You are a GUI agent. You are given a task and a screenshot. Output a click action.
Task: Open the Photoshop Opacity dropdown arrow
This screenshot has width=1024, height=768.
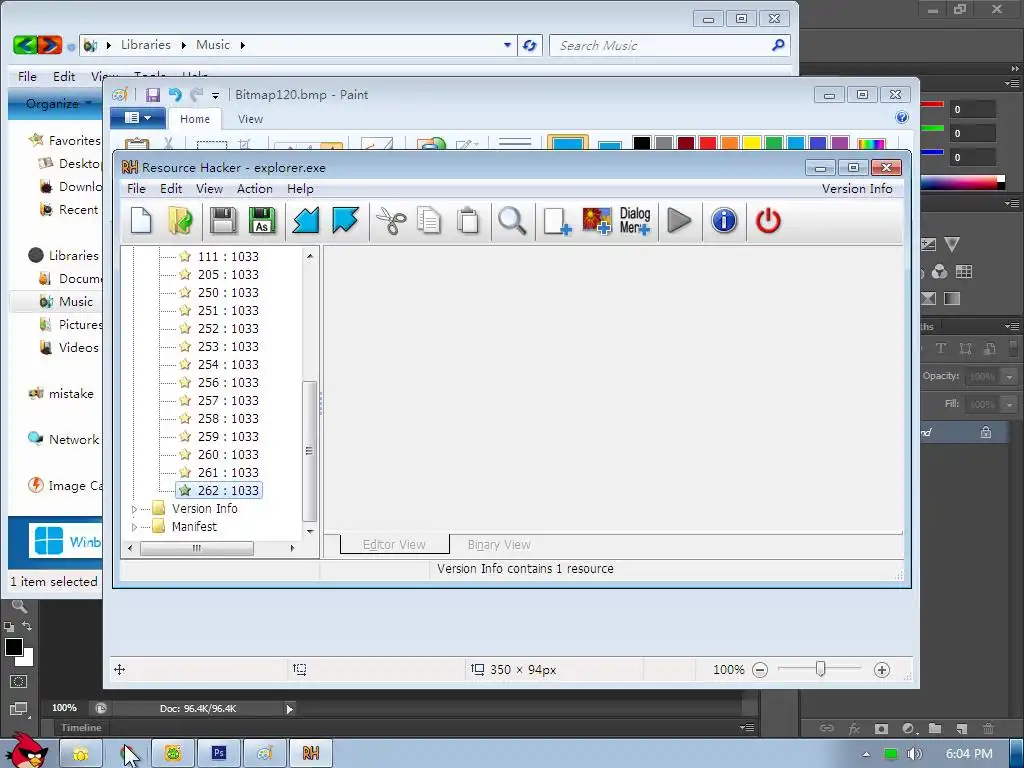pyautogui.click(x=1010, y=377)
